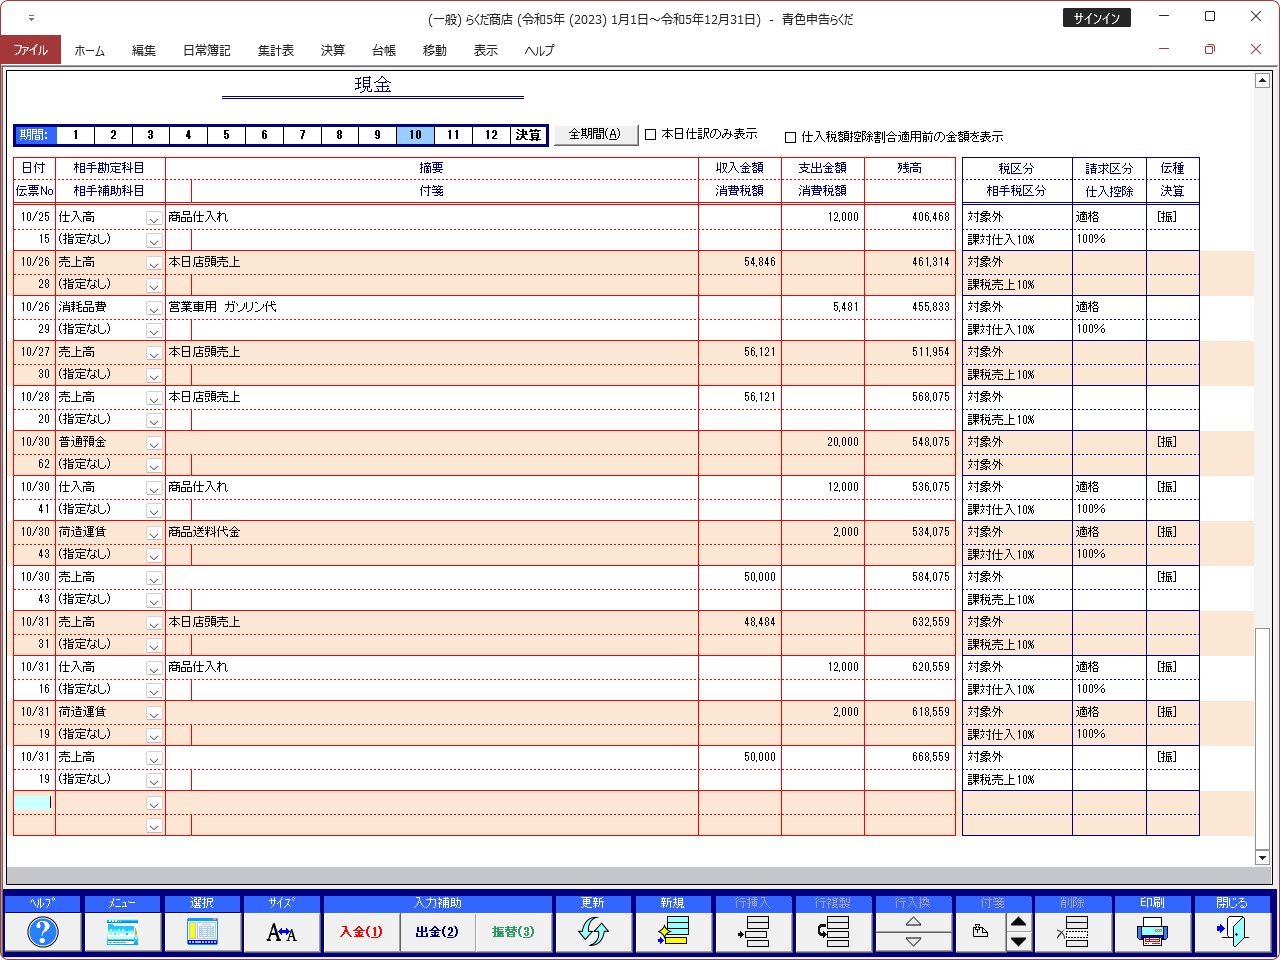Open sub-account dropdown under 10/28 売上高
Viewport: 1280px width, 960px height.
click(x=154, y=420)
